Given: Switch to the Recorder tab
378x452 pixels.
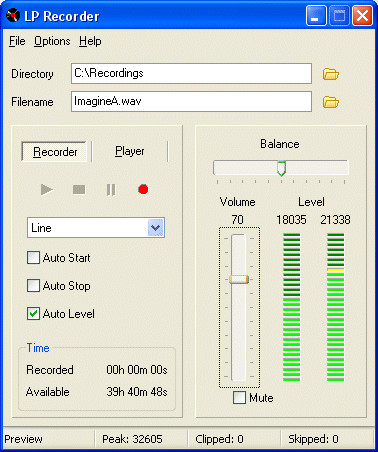Looking at the screenshot, I should tap(55, 152).
